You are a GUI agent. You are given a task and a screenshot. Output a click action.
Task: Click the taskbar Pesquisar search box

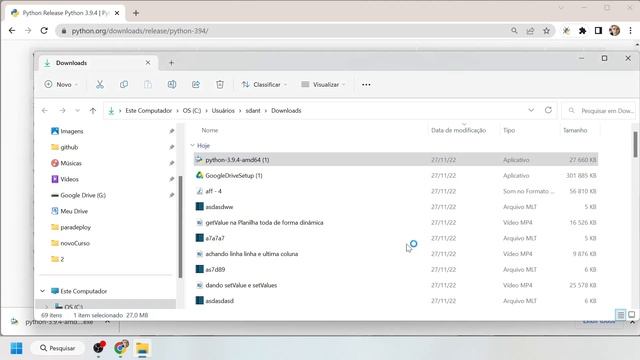[x=58, y=348]
